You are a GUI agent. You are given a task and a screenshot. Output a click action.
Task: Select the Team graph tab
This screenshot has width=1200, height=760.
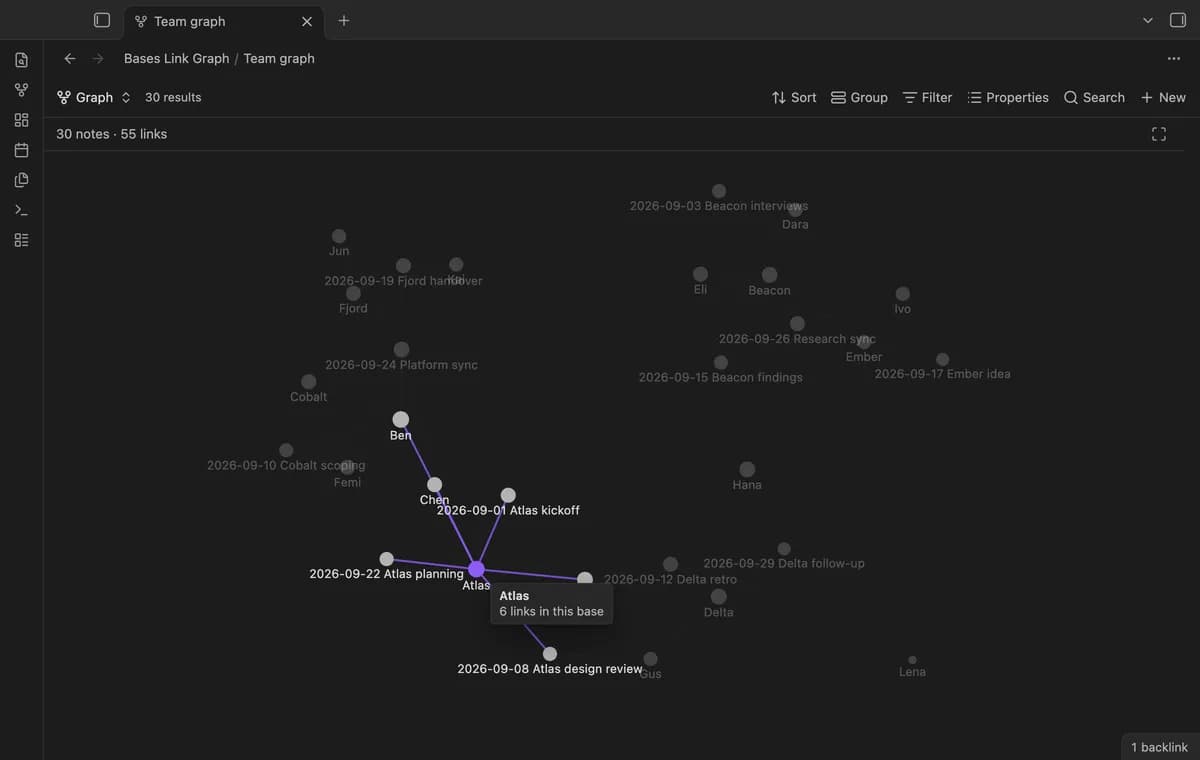pyautogui.click(x=222, y=21)
